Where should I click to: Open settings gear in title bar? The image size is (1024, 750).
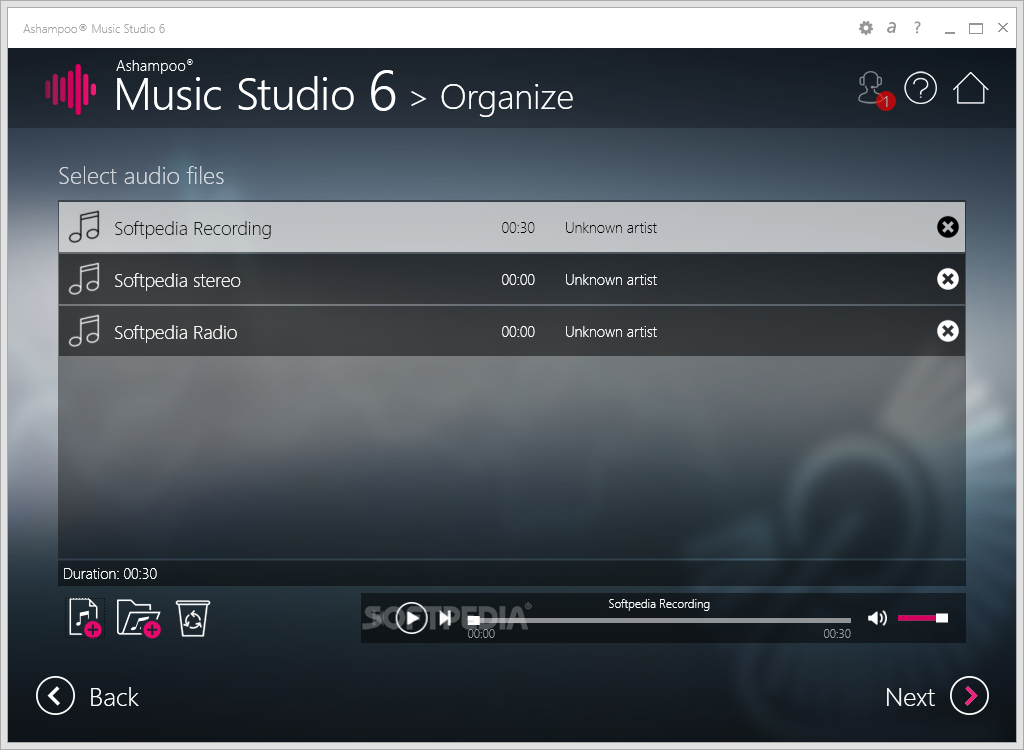point(865,28)
